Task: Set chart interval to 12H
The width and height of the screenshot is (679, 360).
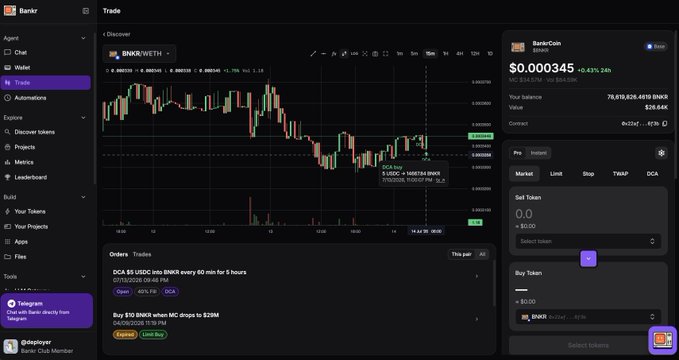Action: point(475,54)
